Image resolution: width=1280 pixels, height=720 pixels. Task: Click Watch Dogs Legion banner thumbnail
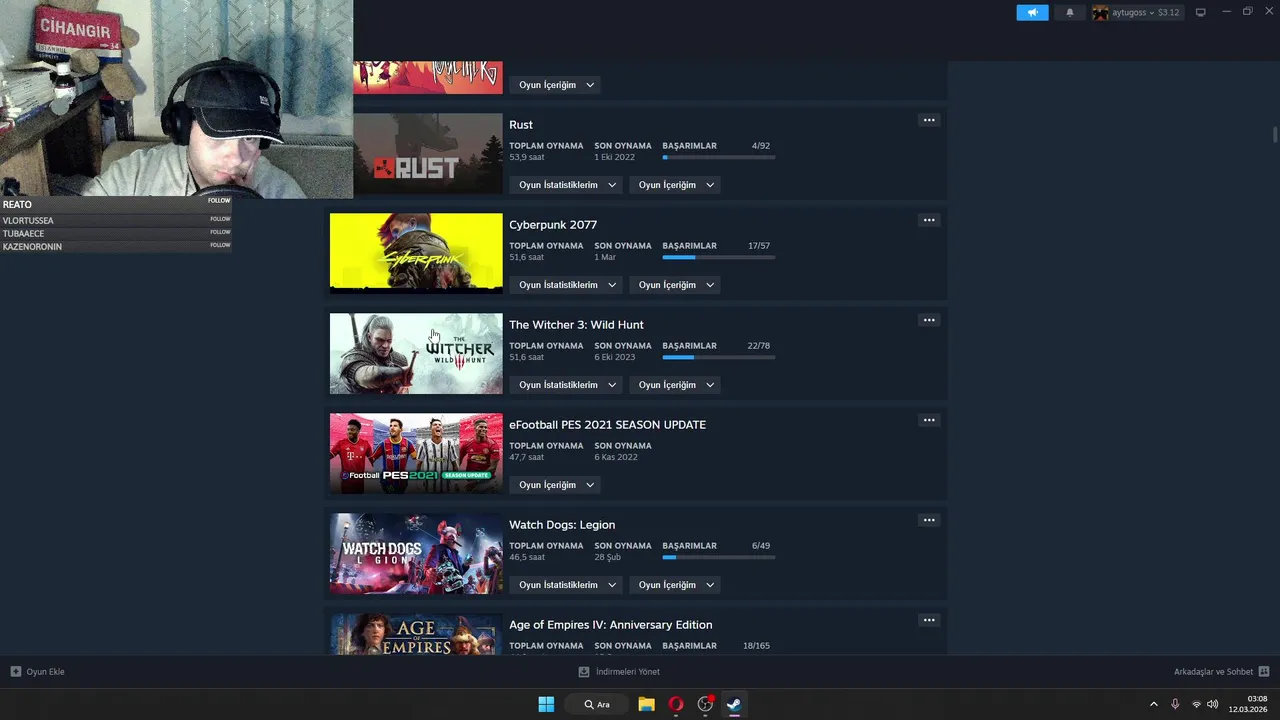[x=416, y=553]
